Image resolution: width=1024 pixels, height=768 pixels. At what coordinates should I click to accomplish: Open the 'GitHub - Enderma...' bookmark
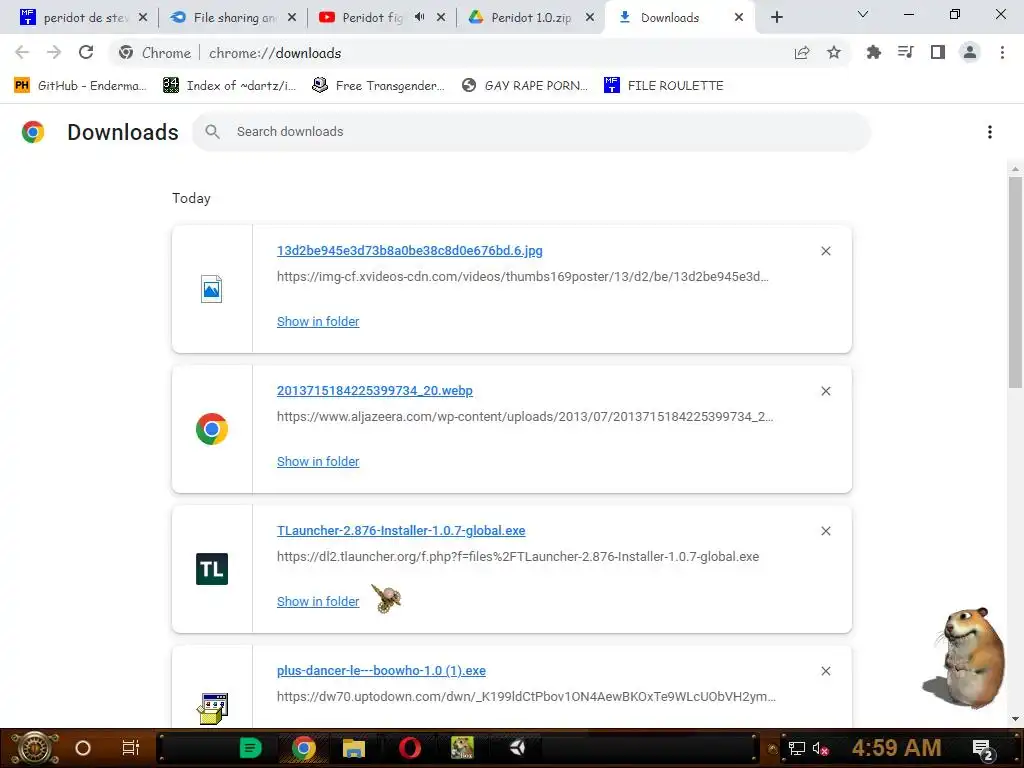(x=80, y=86)
